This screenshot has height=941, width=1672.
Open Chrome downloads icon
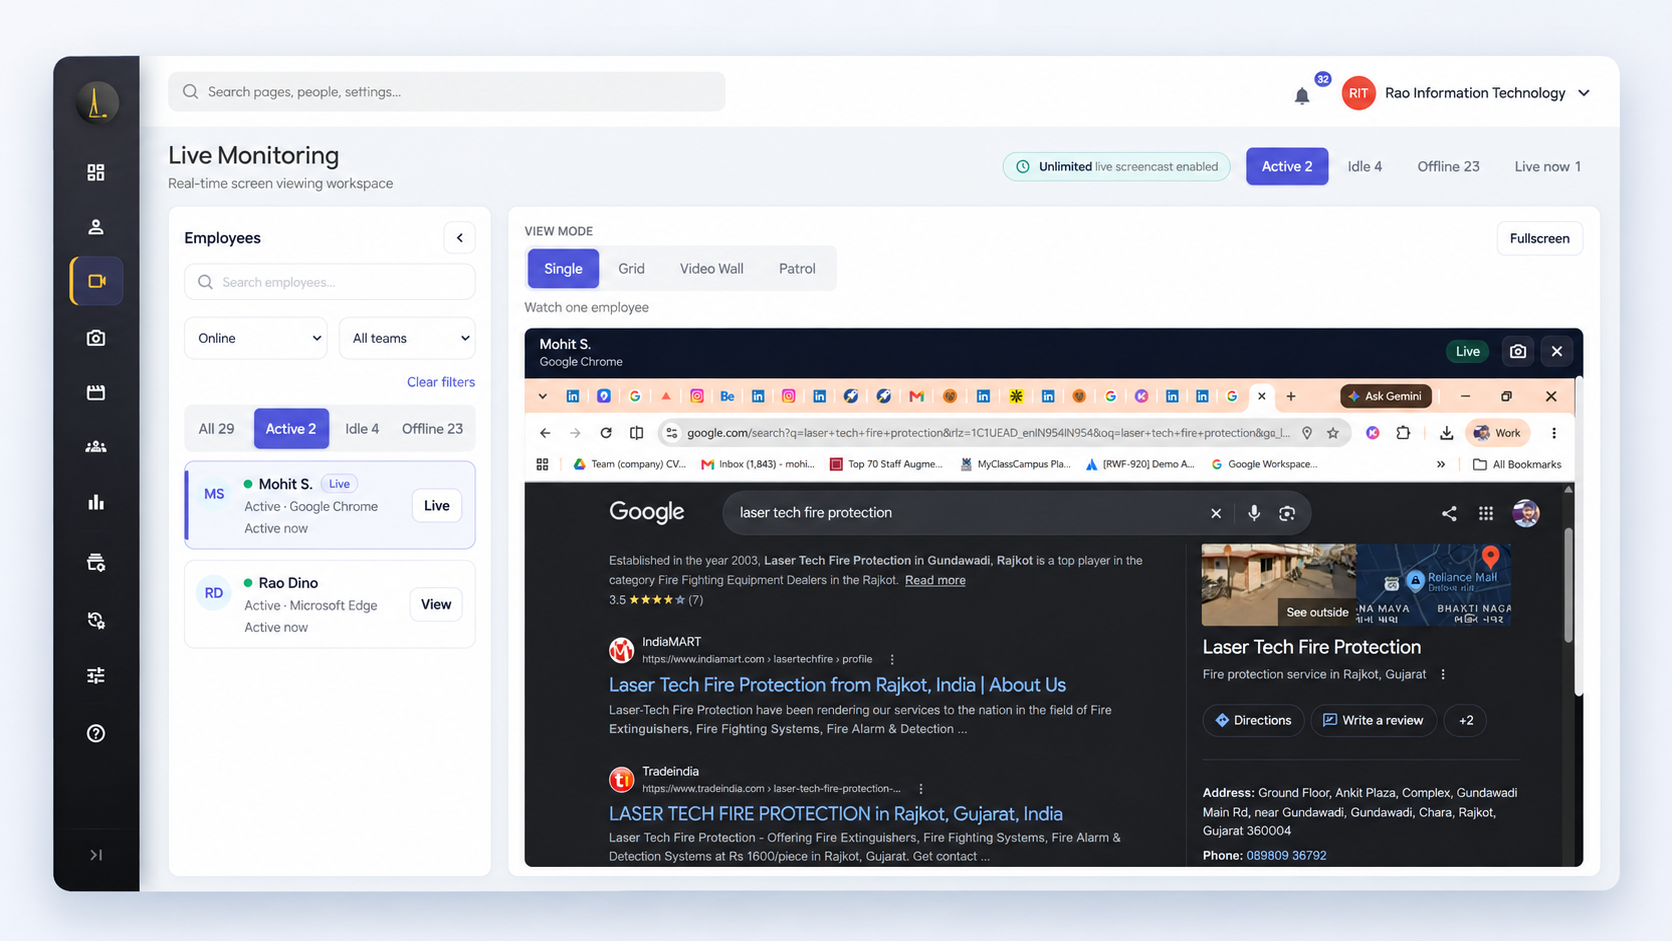coord(1446,433)
